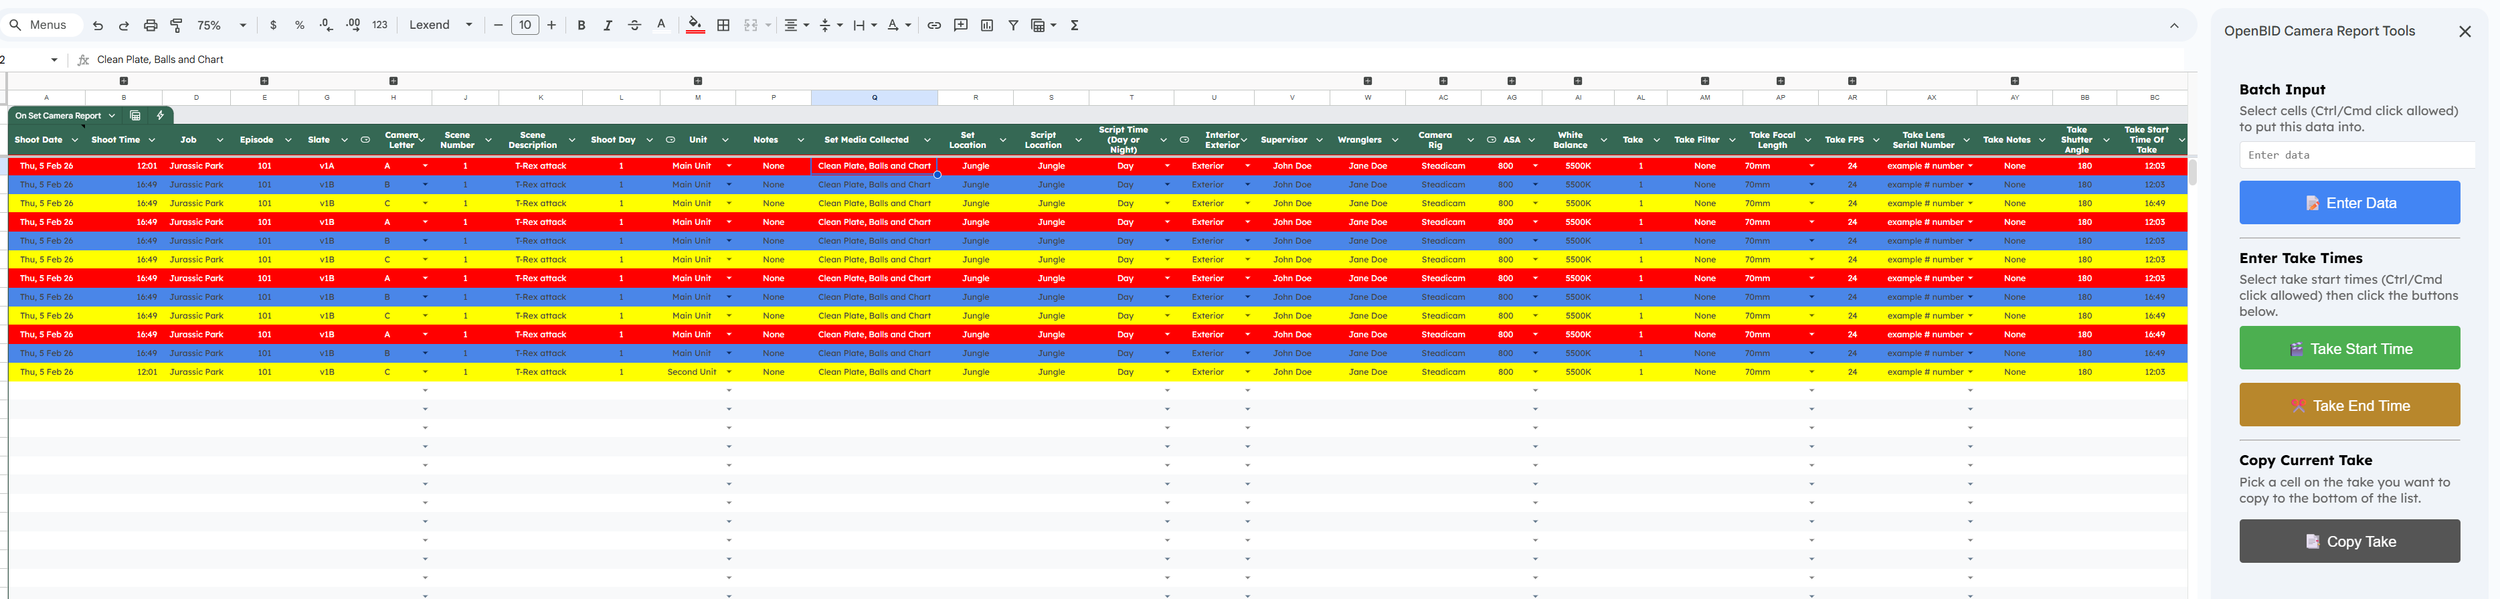
Task: Open the Take Notes column header dropdown
Action: 2043,140
